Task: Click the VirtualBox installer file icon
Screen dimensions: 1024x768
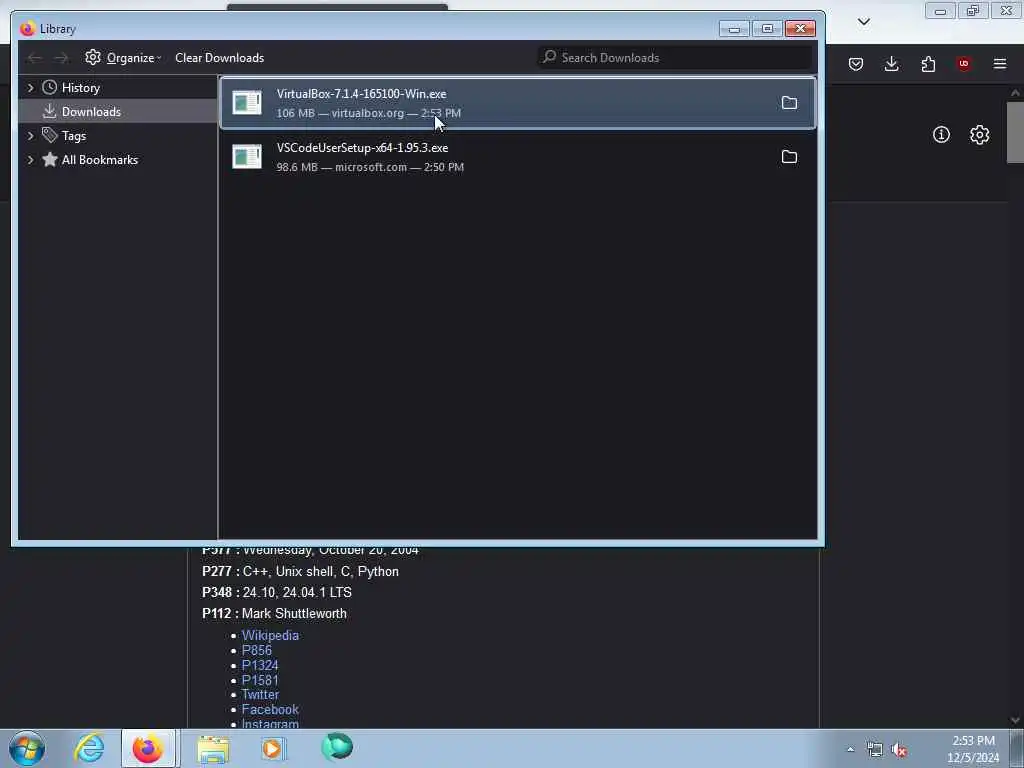Action: (x=247, y=103)
